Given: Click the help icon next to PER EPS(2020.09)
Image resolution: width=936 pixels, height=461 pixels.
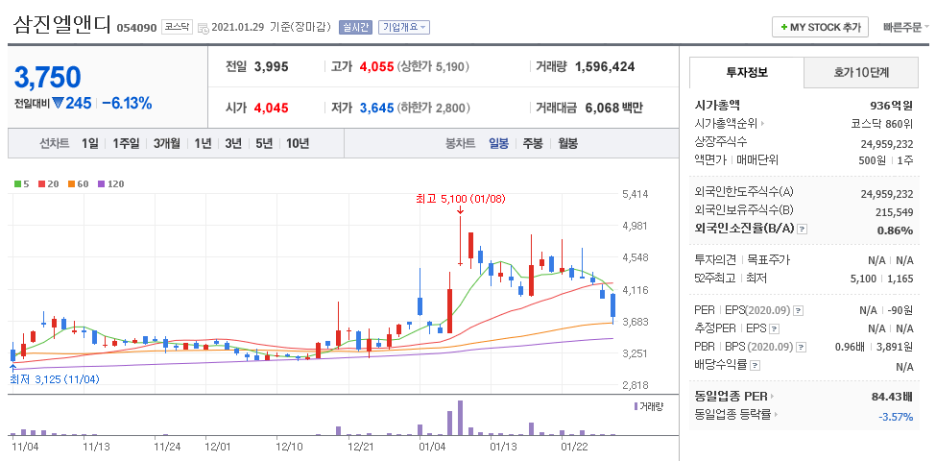Looking at the screenshot, I should 799,311.
